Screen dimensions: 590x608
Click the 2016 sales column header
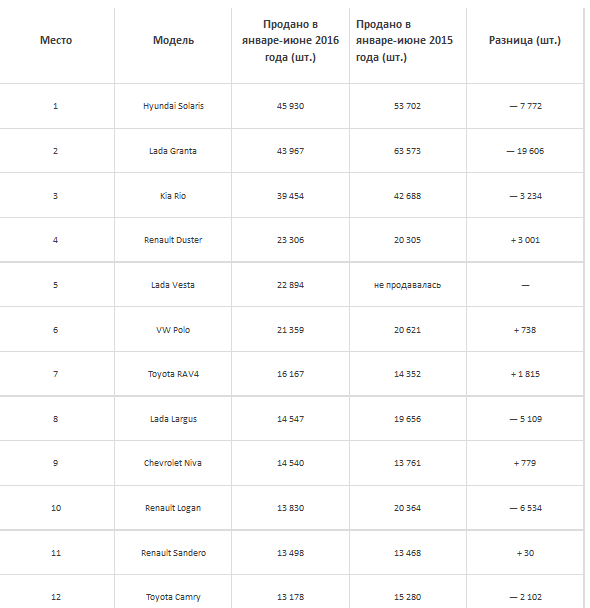click(x=290, y=41)
